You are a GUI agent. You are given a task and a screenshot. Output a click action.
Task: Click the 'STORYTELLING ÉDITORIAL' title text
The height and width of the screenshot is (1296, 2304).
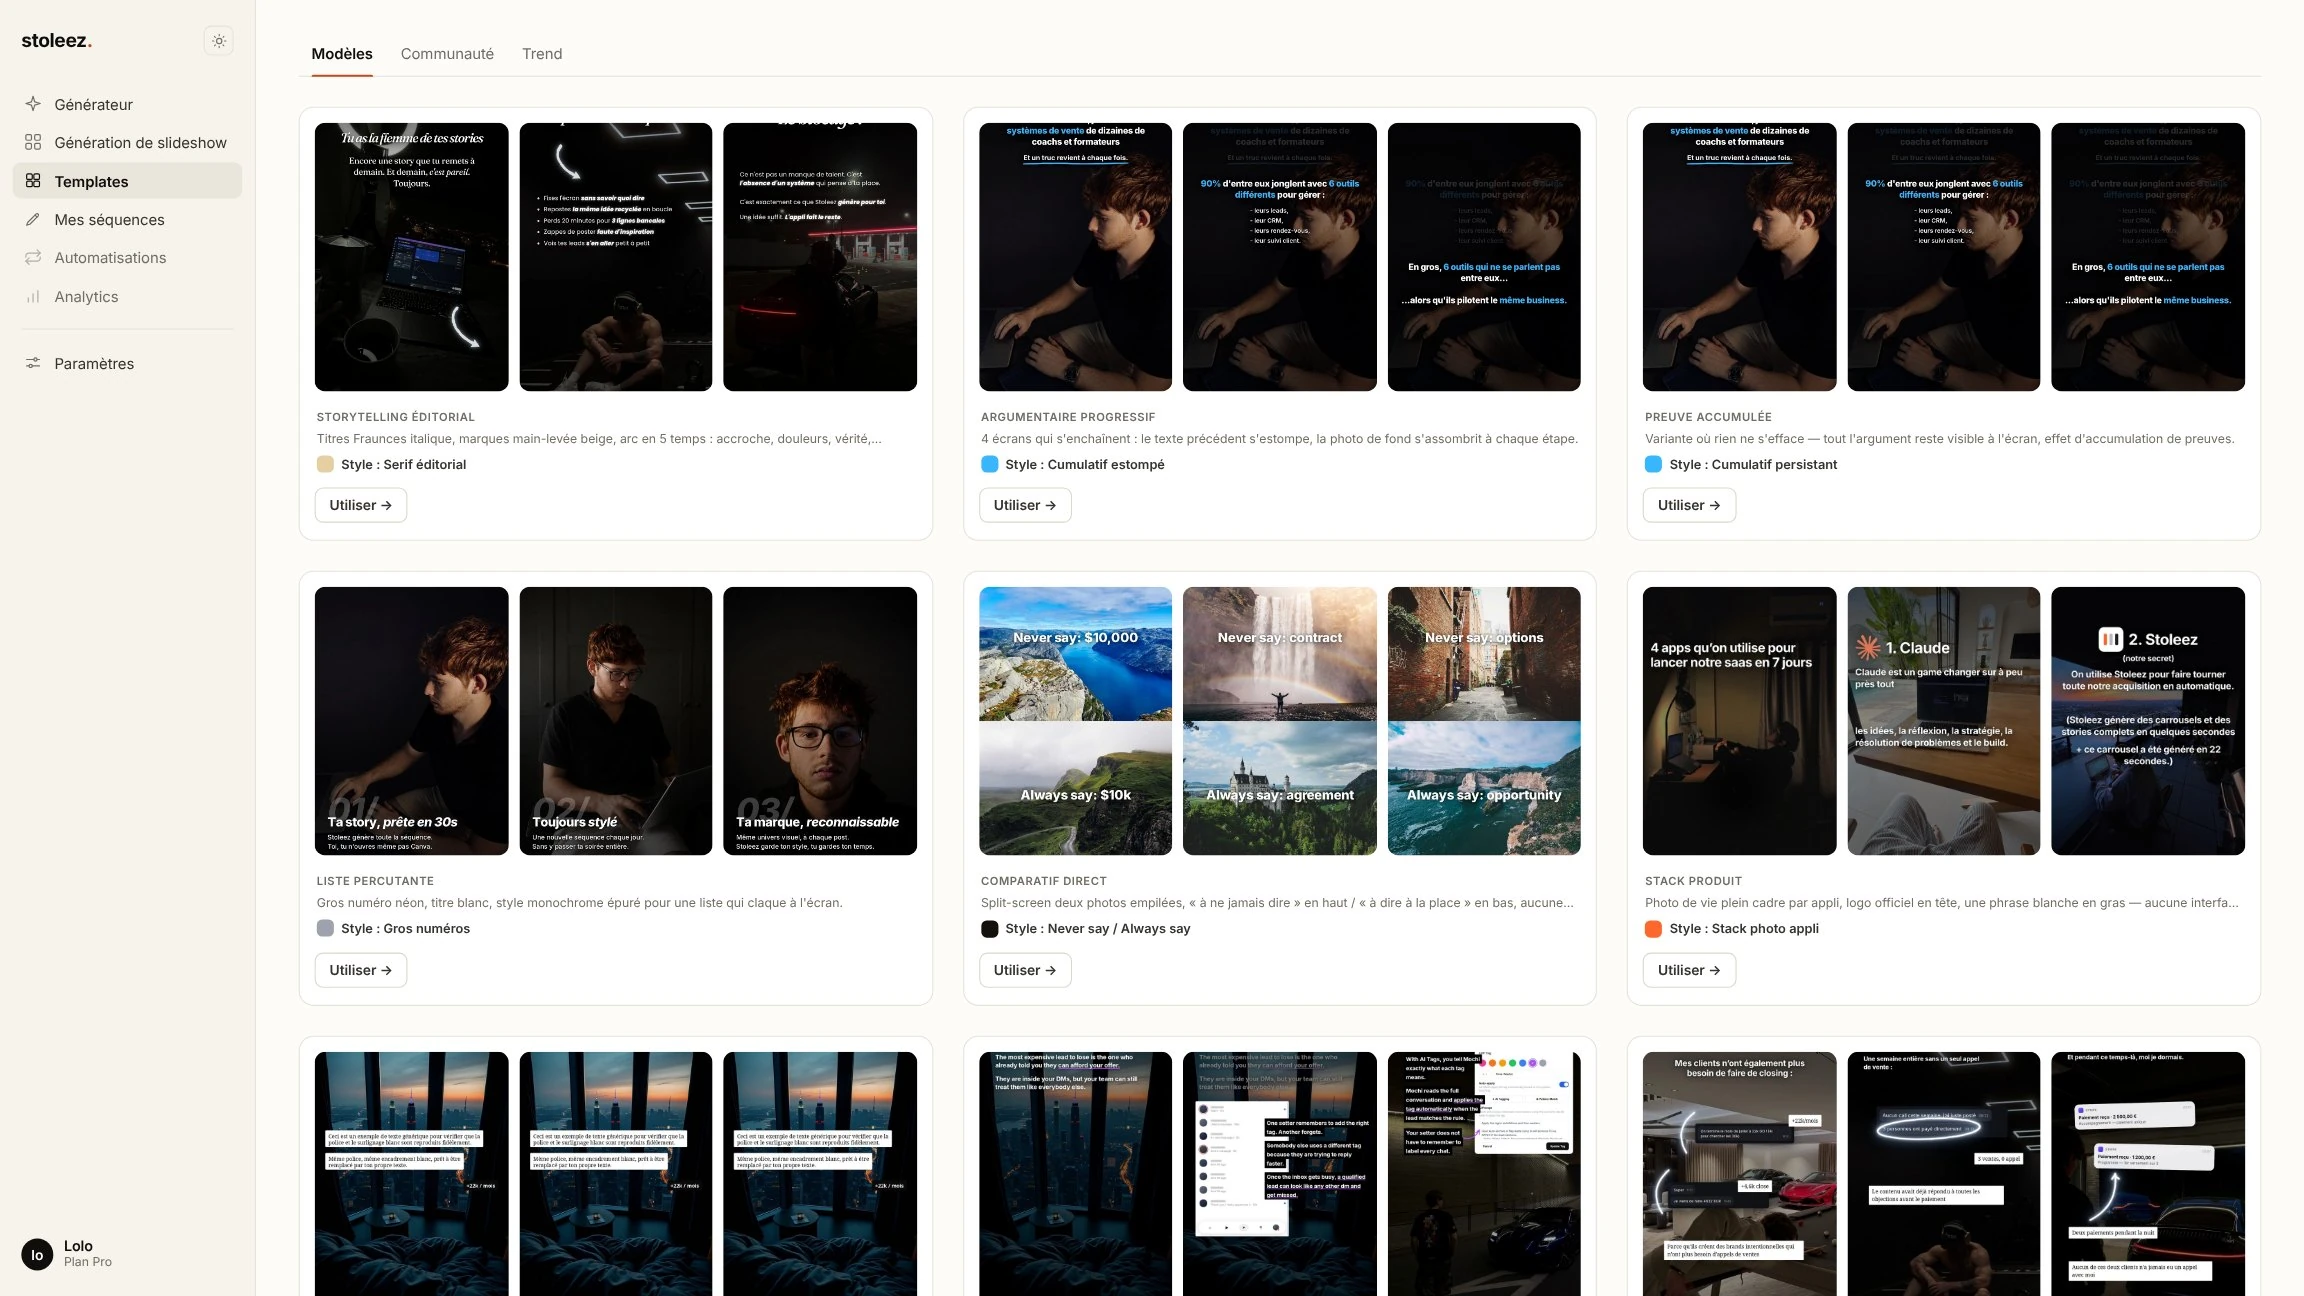[x=395, y=417]
